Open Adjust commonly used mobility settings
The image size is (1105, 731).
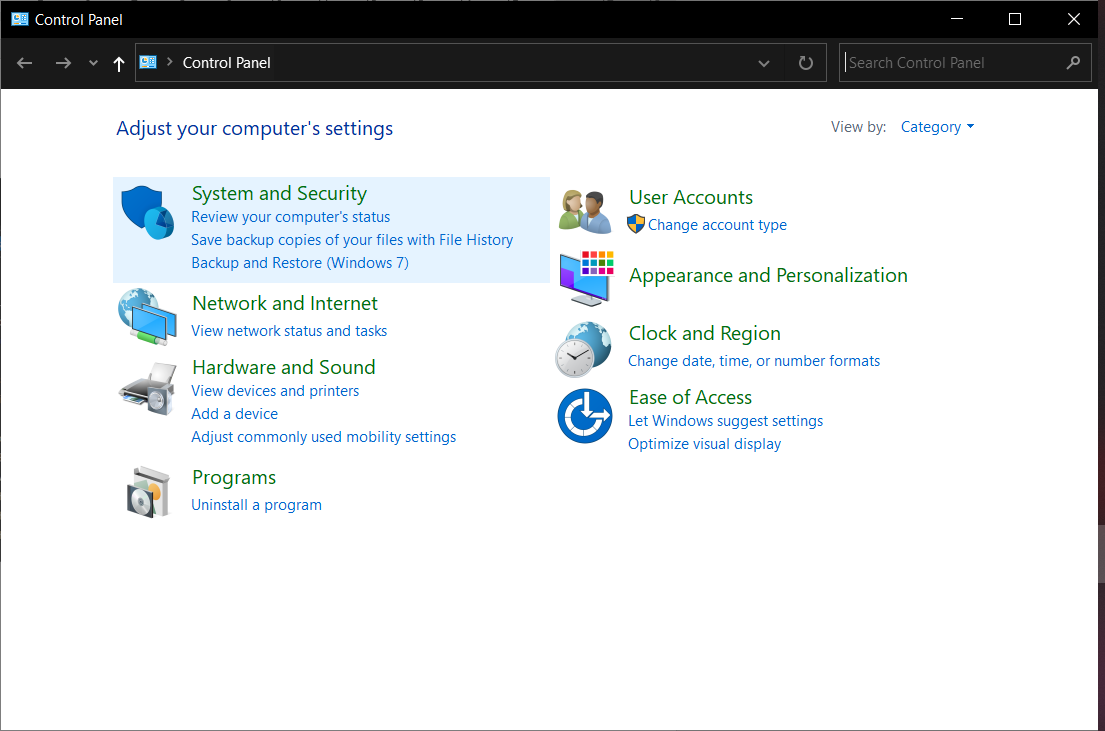323,437
